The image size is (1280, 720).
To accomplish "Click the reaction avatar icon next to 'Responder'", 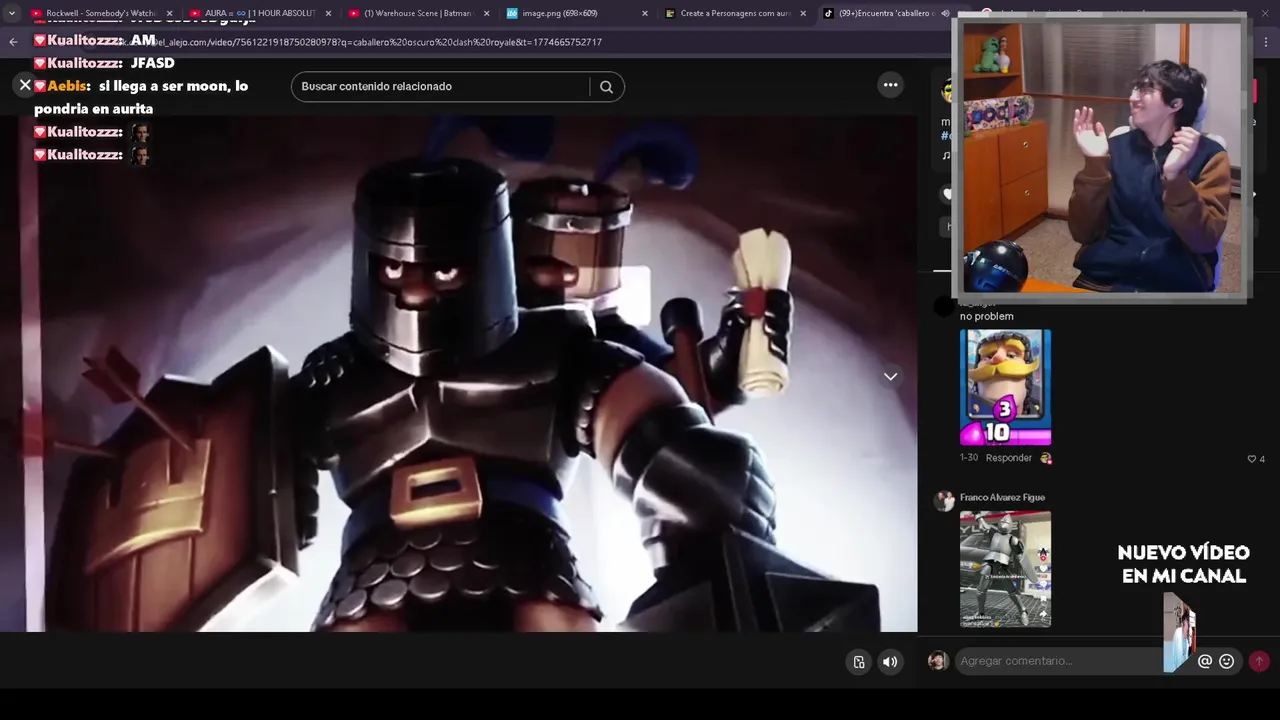I will 1046,458.
